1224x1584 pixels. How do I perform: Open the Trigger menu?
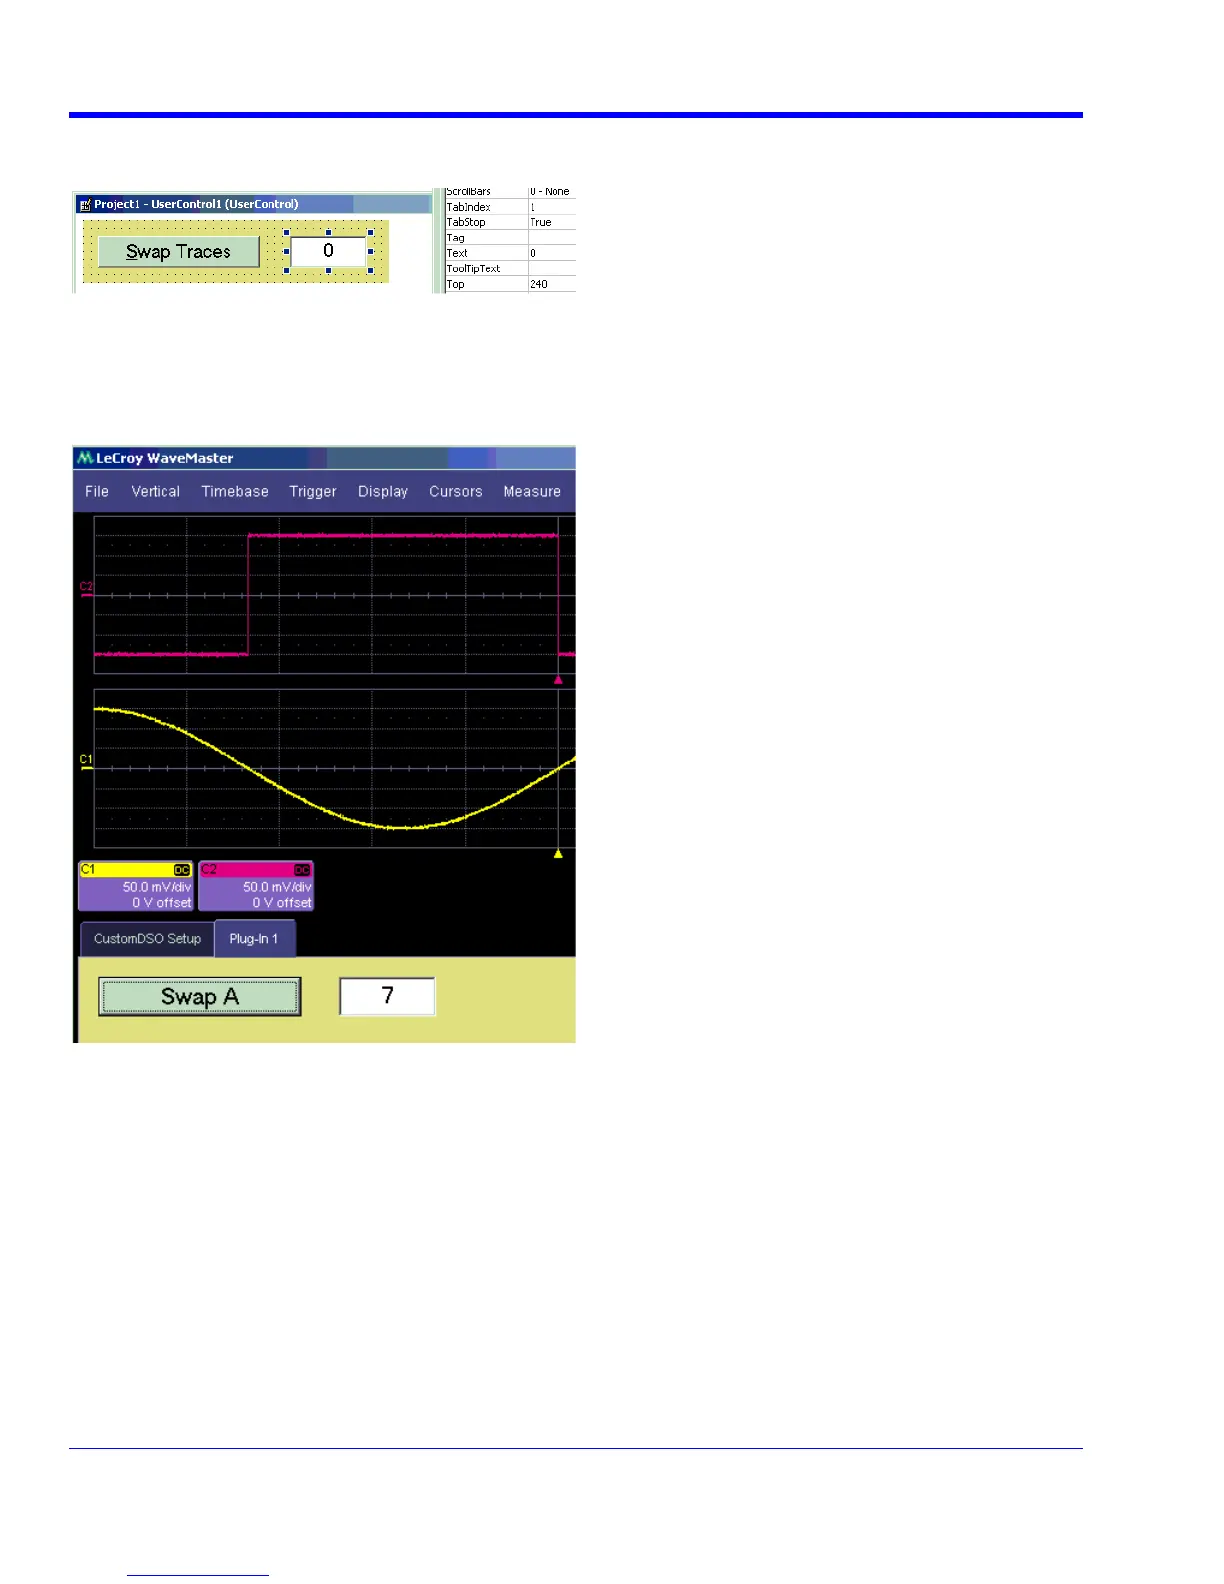tap(313, 491)
